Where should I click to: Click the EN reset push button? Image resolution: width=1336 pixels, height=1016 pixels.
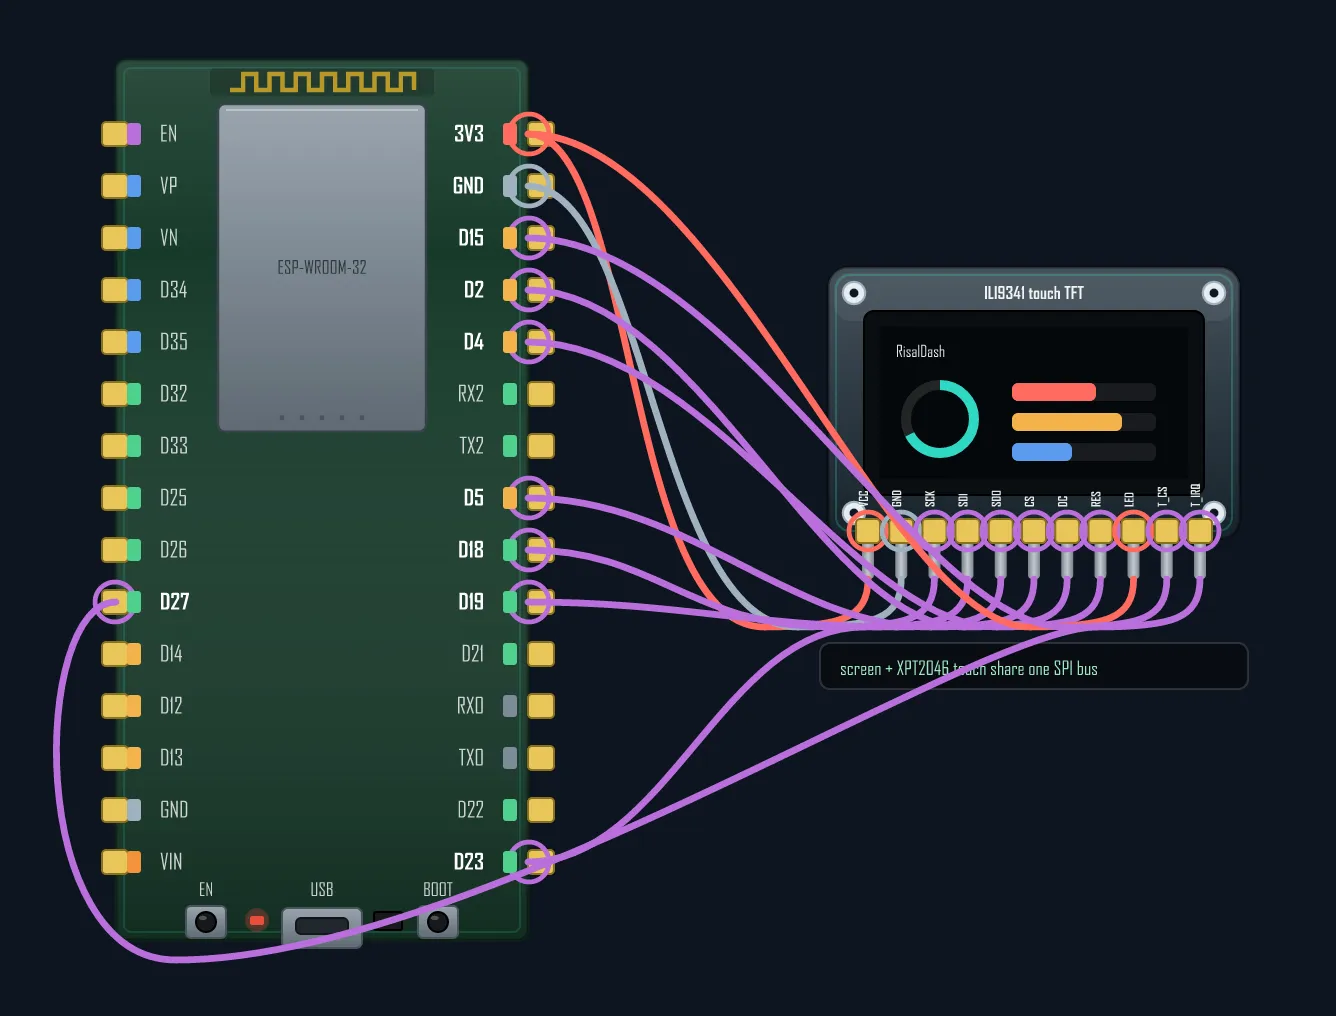(x=206, y=922)
